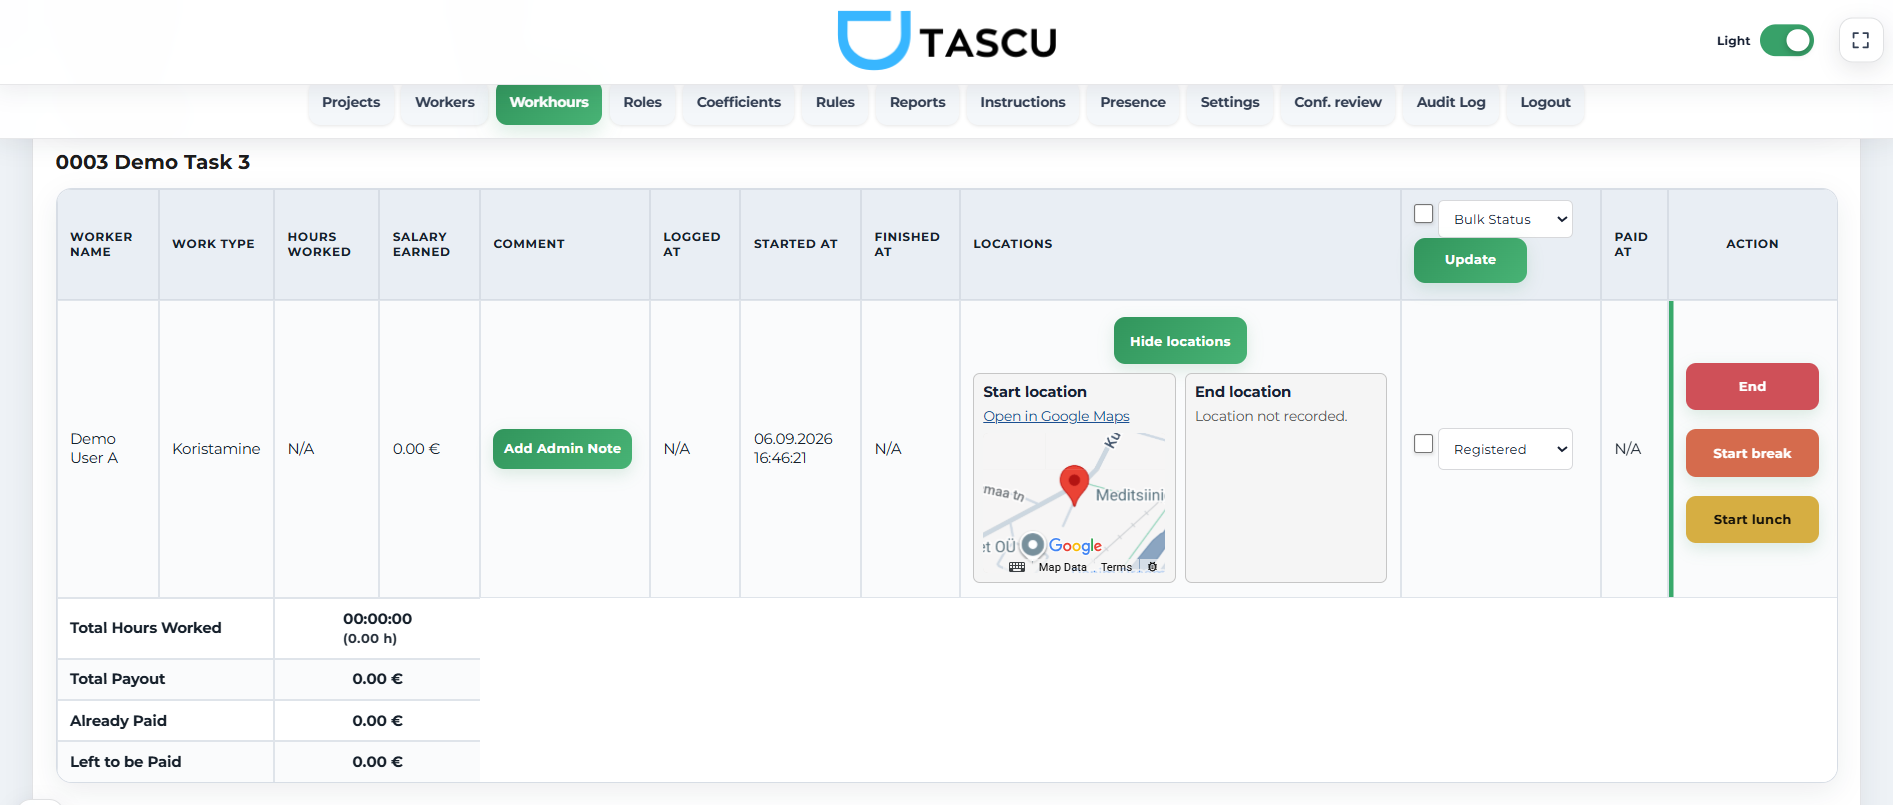Click the green Update button
Image resolution: width=1893 pixels, height=805 pixels.
click(x=1470, y=260)
